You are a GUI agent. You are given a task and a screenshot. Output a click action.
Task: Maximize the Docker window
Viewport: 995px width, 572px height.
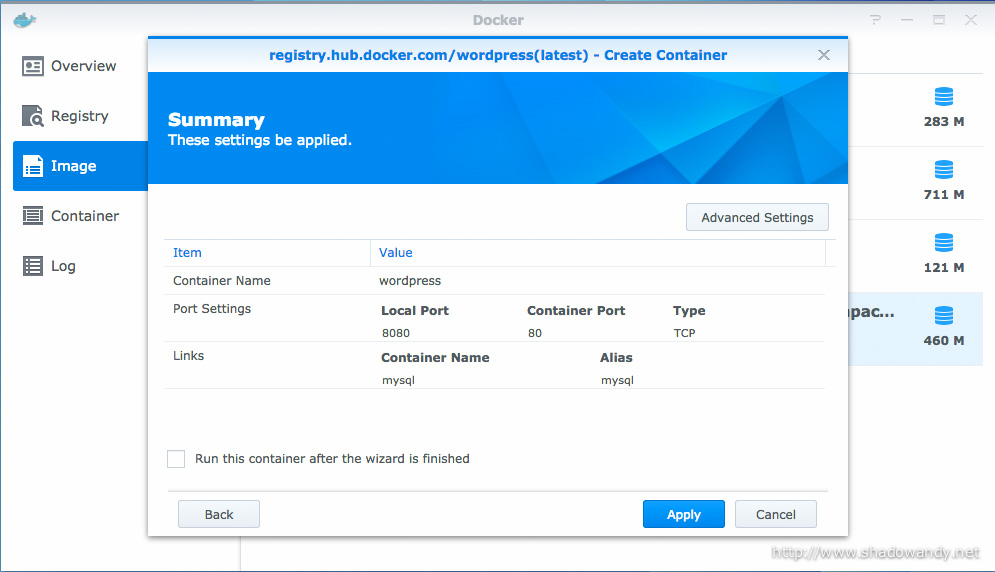(x=939, y=20)
